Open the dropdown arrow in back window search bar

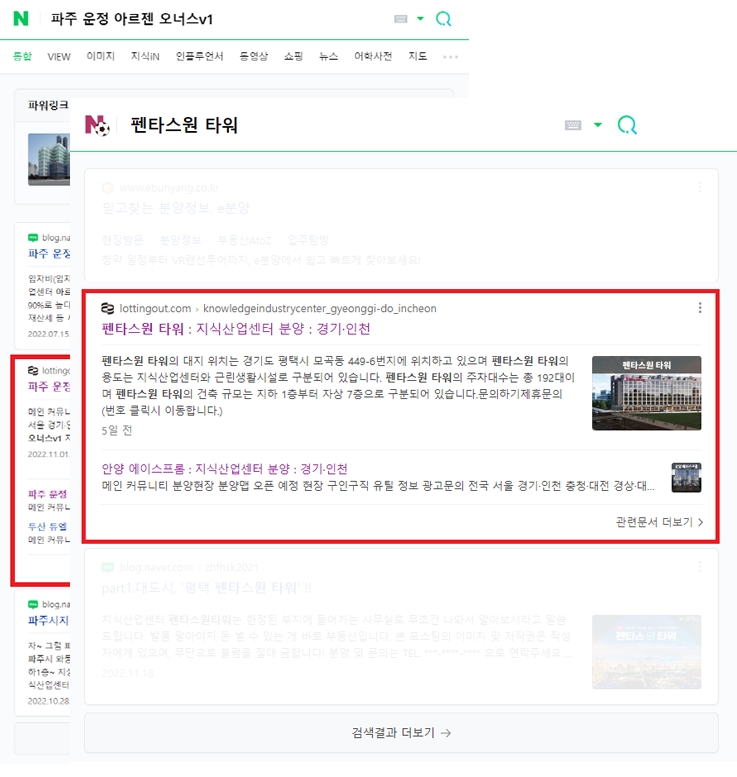(420, 19)
